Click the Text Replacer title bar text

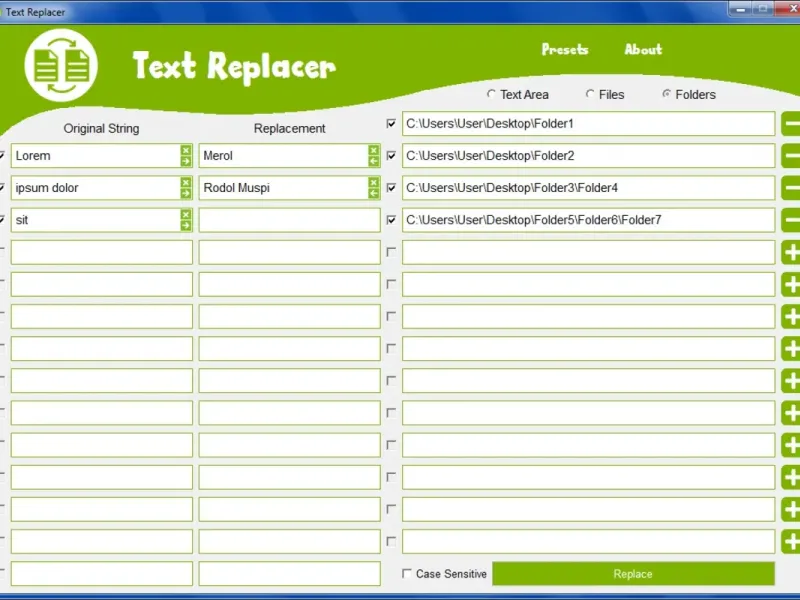tap(35, 12)
